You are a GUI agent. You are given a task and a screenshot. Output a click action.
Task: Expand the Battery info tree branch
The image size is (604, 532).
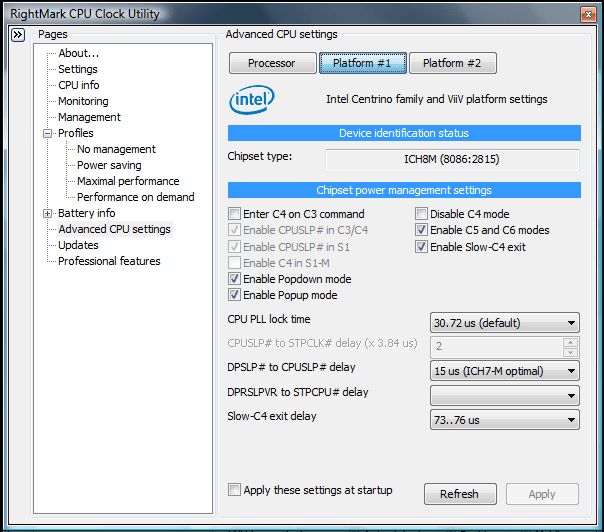pos(47,213)
